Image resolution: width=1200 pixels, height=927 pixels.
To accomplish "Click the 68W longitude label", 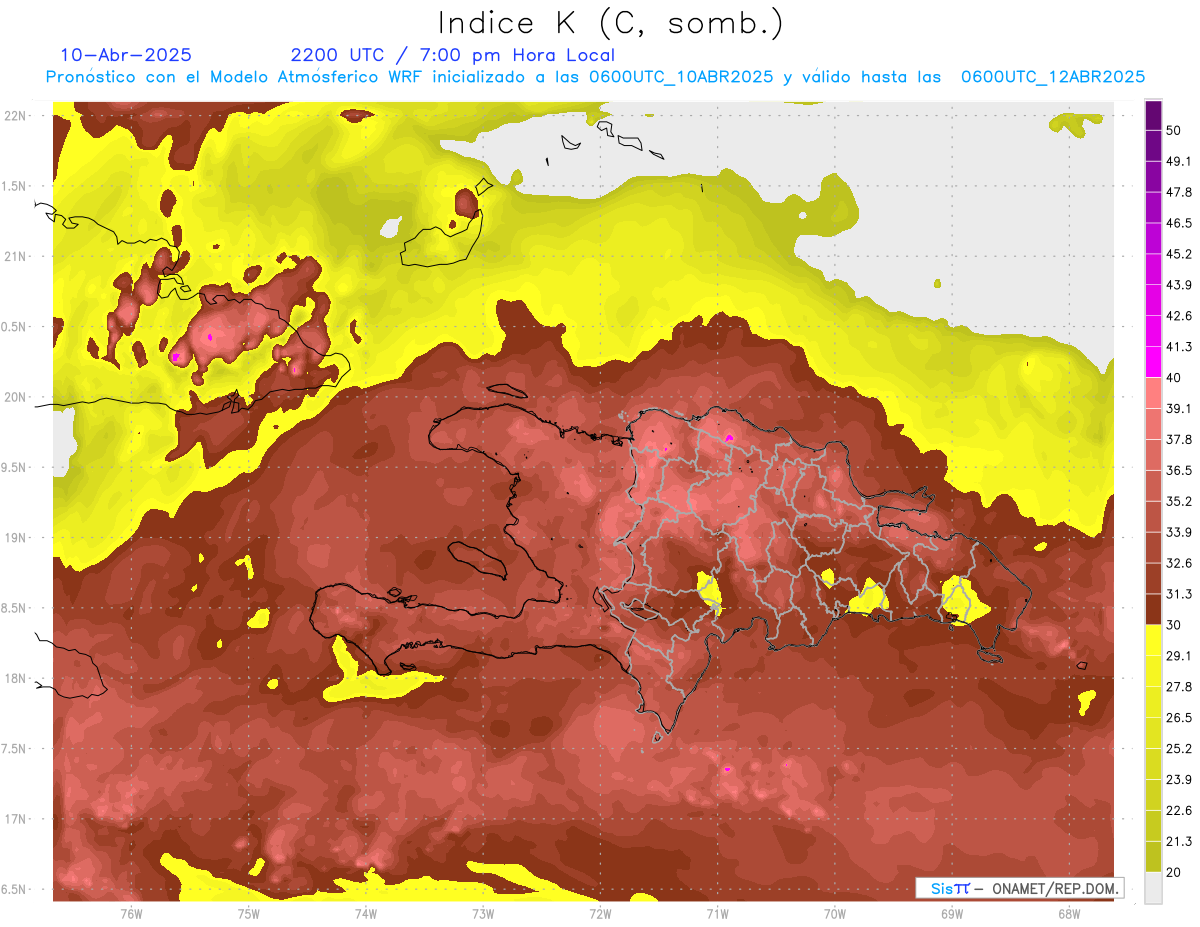I will [x=1069, y=913].
